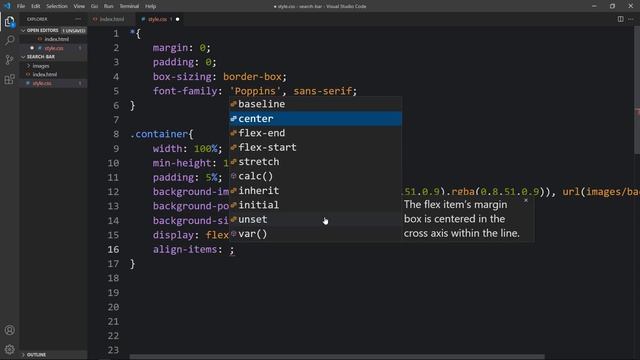Open the Terminal menu

coord(129,6)
